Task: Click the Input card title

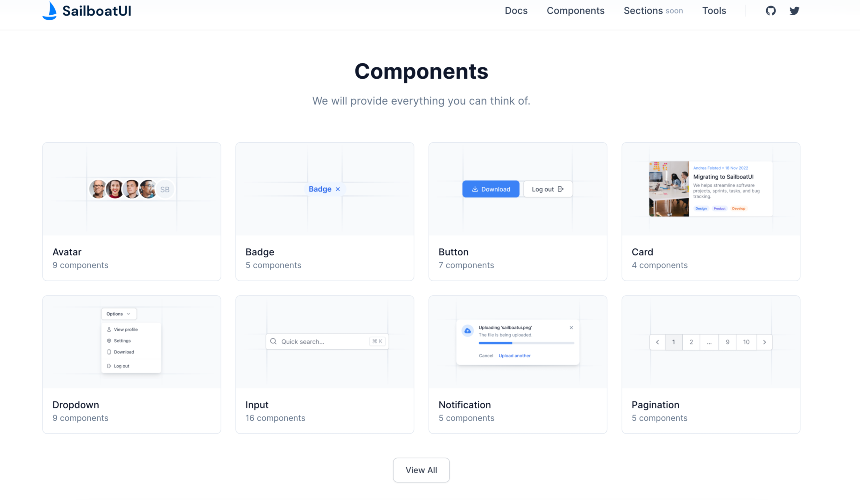Action: point(257,405)
